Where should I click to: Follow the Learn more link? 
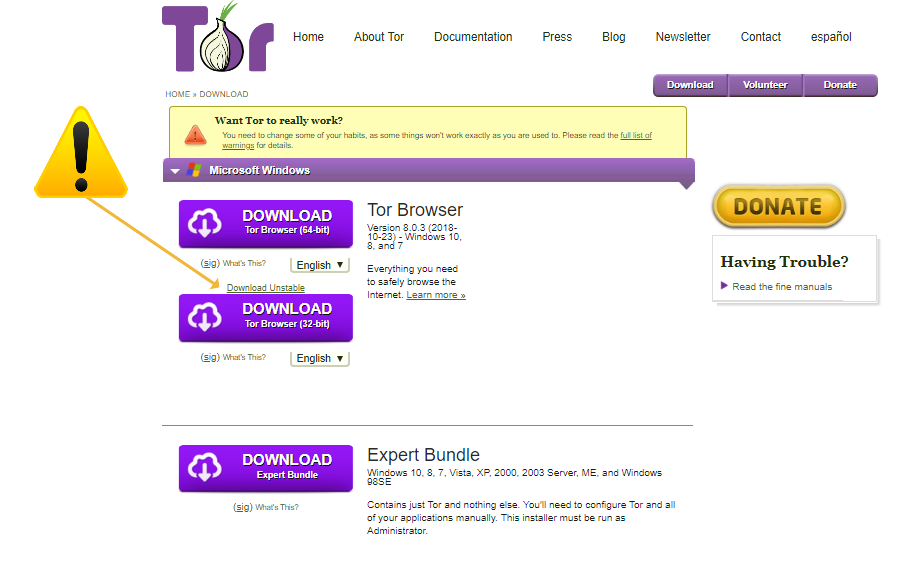436,295
